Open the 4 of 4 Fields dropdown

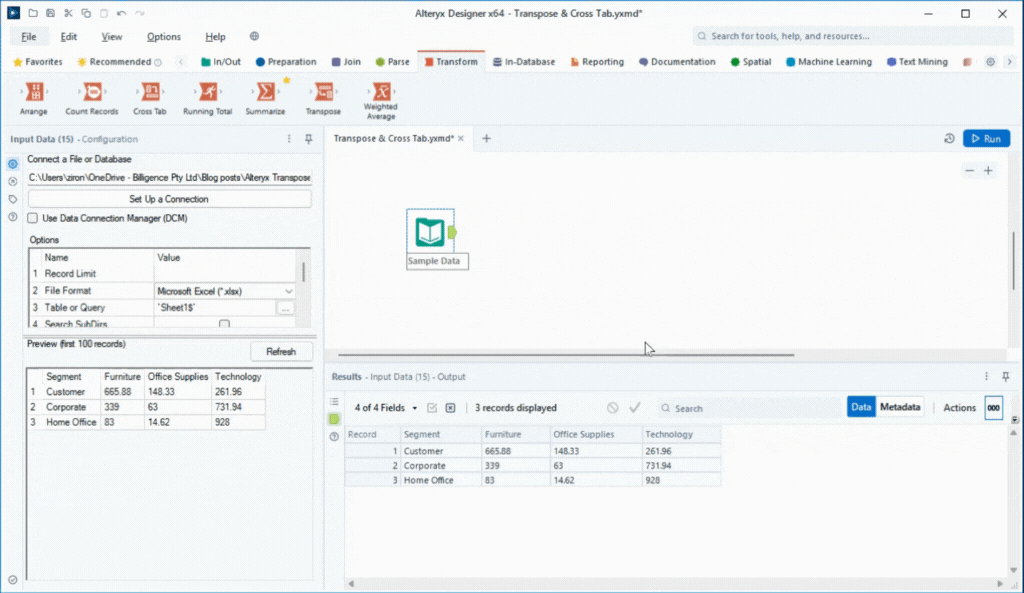(x=385, y=408)
